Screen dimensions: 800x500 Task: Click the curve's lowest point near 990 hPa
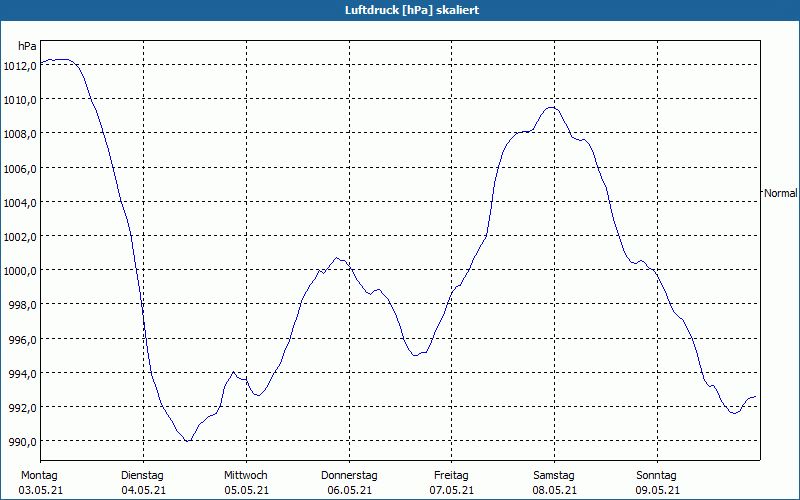click(187, 440)
